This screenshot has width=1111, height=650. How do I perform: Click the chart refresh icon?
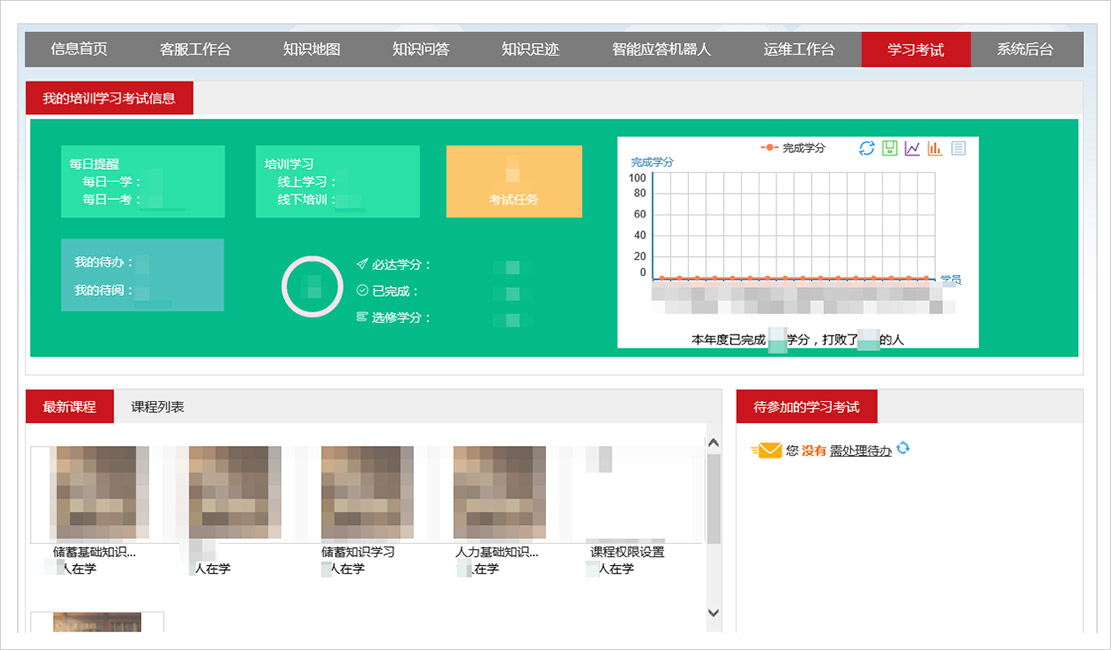(x=867, y=148)
